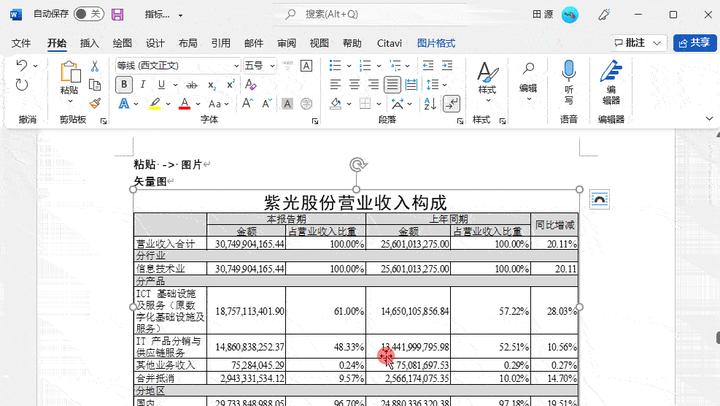
Task: Switch to the 插入 tab
Action: pos(89,43)
